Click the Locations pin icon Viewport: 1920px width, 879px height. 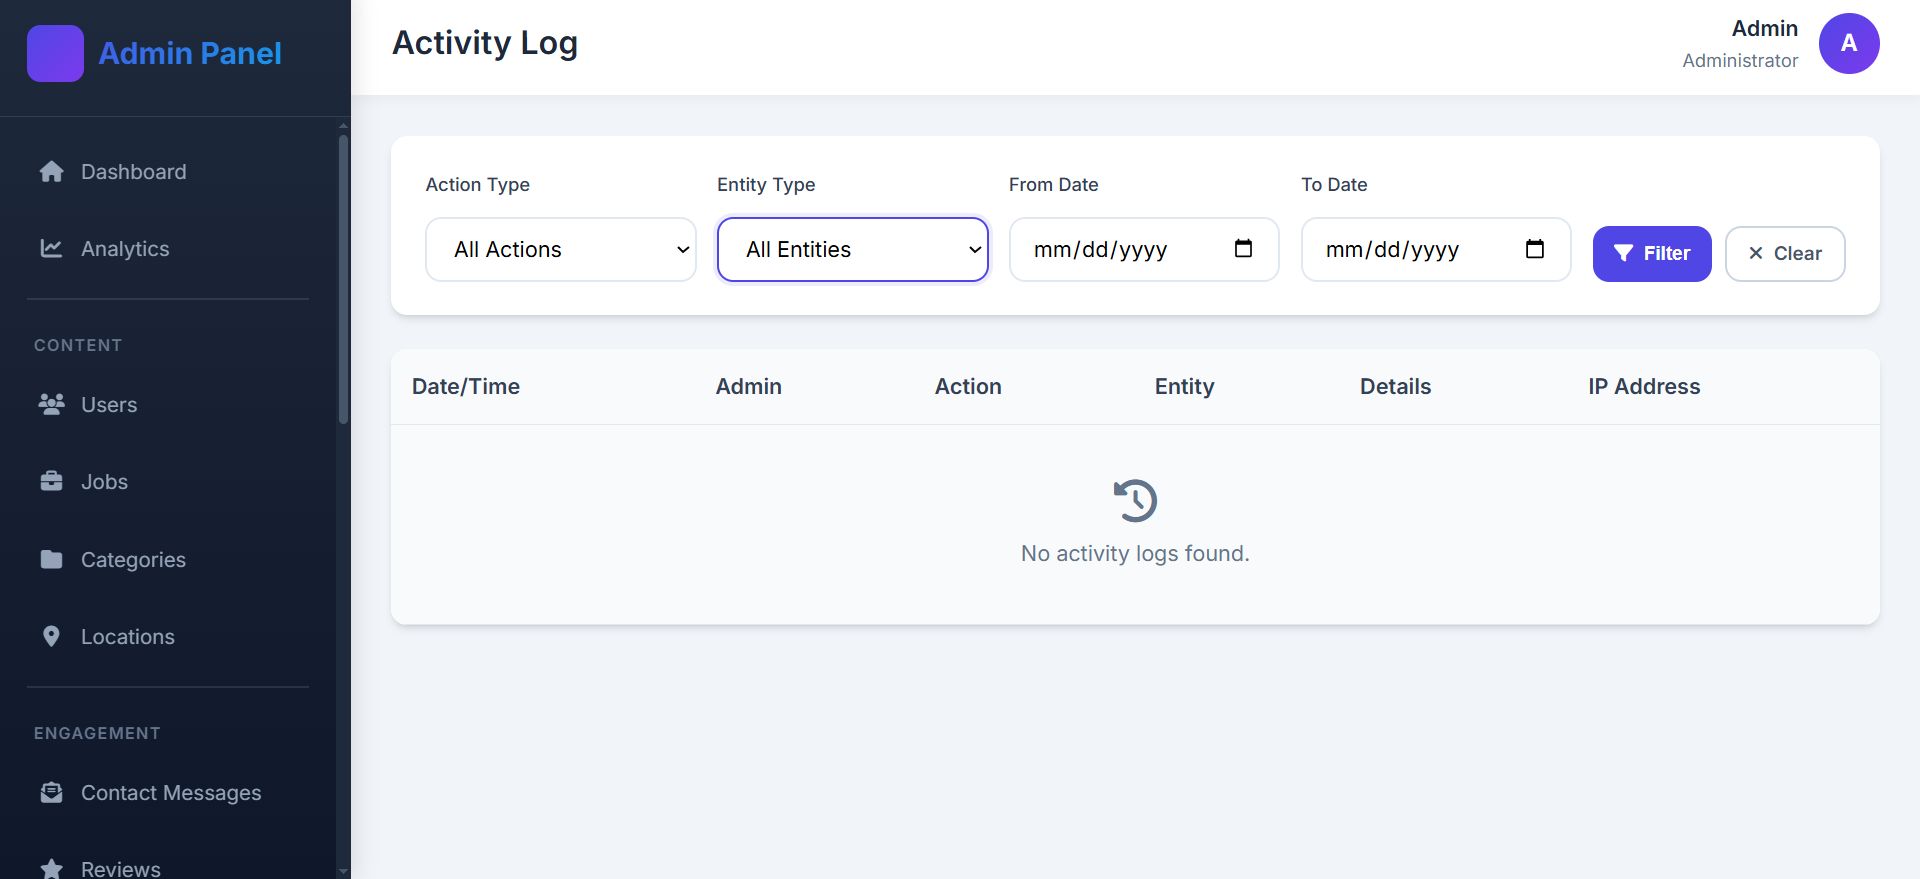click(51, 637)
